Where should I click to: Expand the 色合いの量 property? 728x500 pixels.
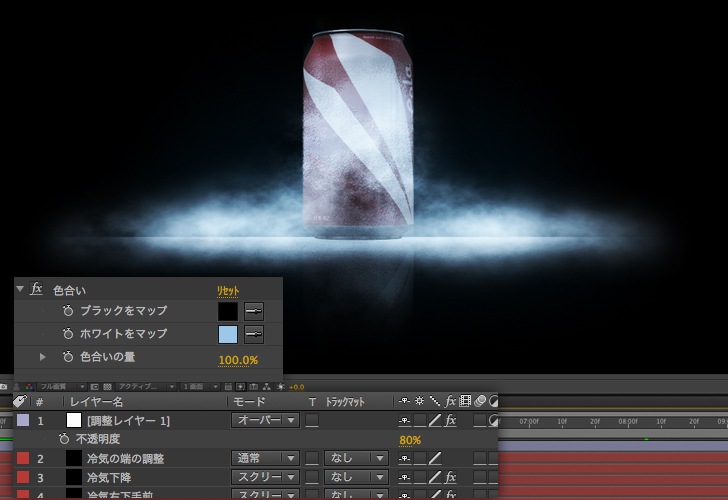click(42, 357)
